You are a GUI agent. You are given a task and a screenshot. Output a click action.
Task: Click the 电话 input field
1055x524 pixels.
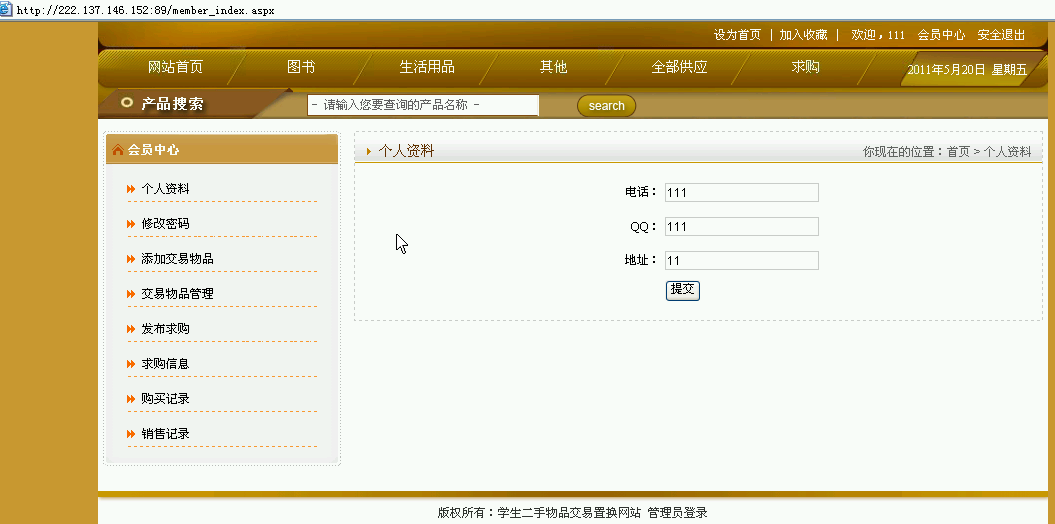pyautogui.click(x=741, y=192)
